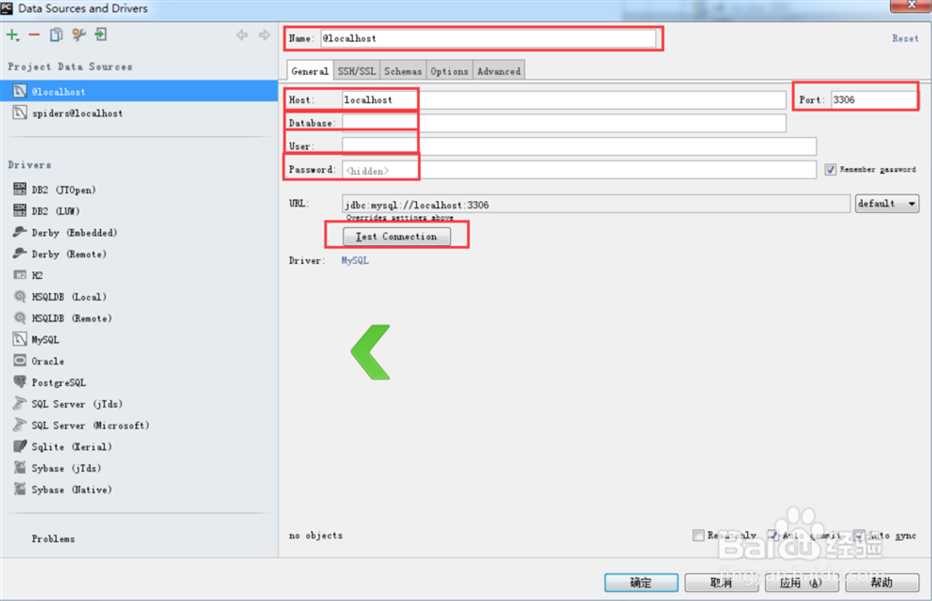Select the HSQLDB (Local) driver

(x=68, y=297)
